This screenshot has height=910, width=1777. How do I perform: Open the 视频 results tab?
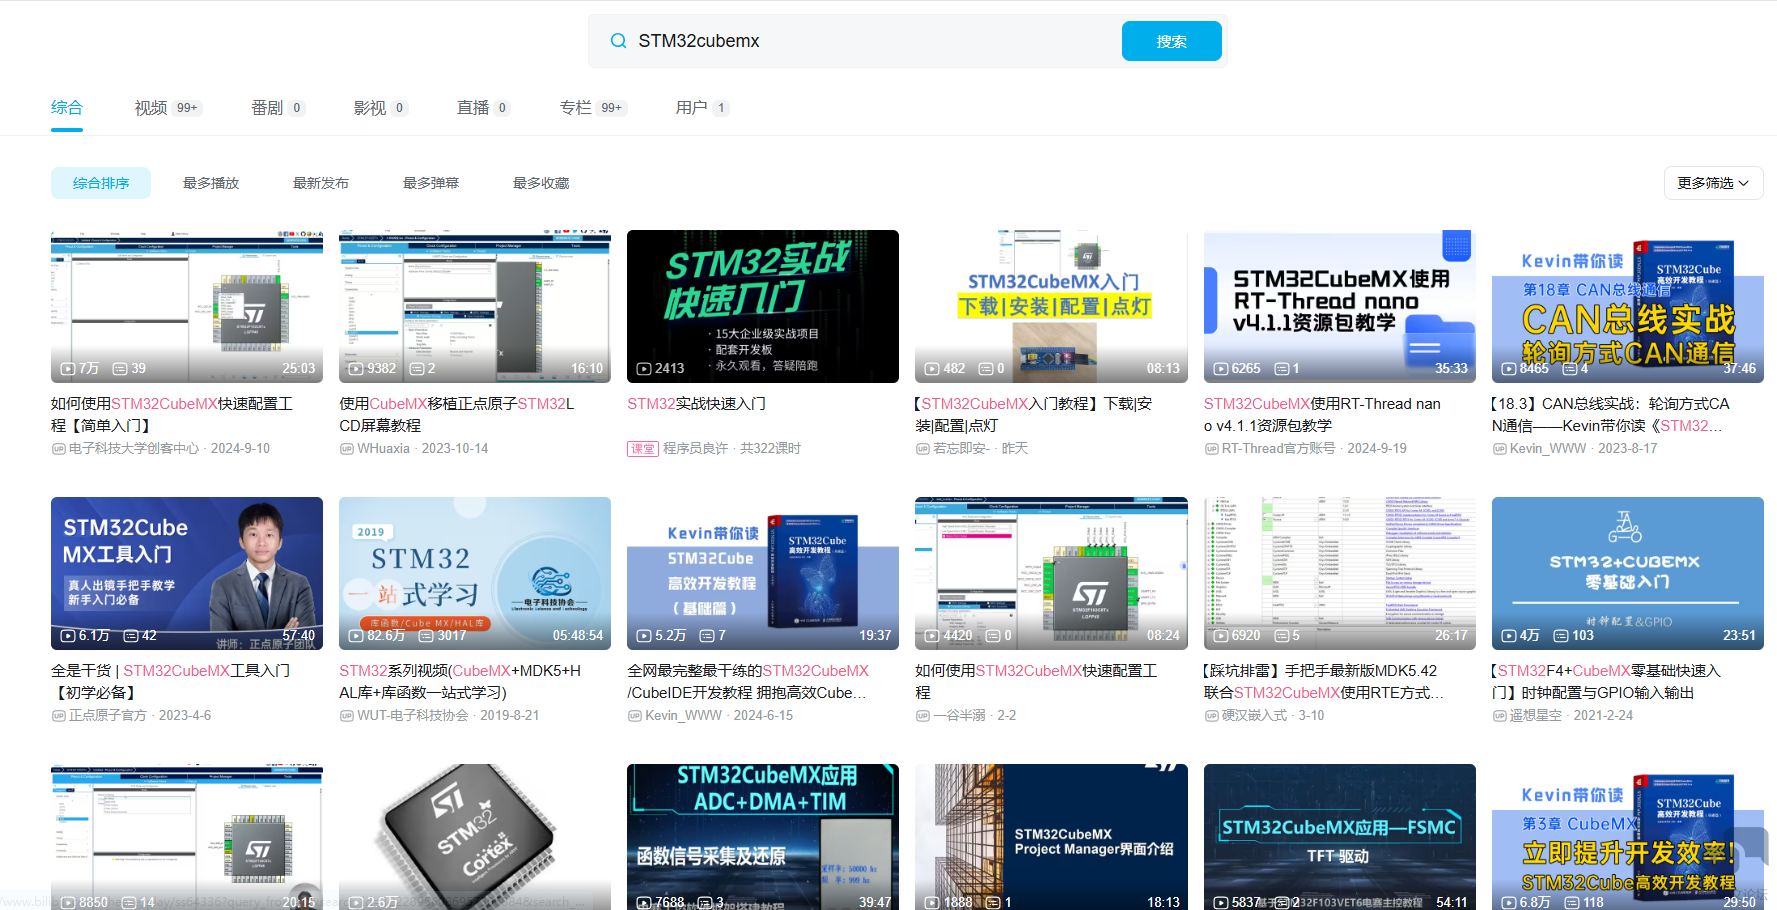pos(168,108)
